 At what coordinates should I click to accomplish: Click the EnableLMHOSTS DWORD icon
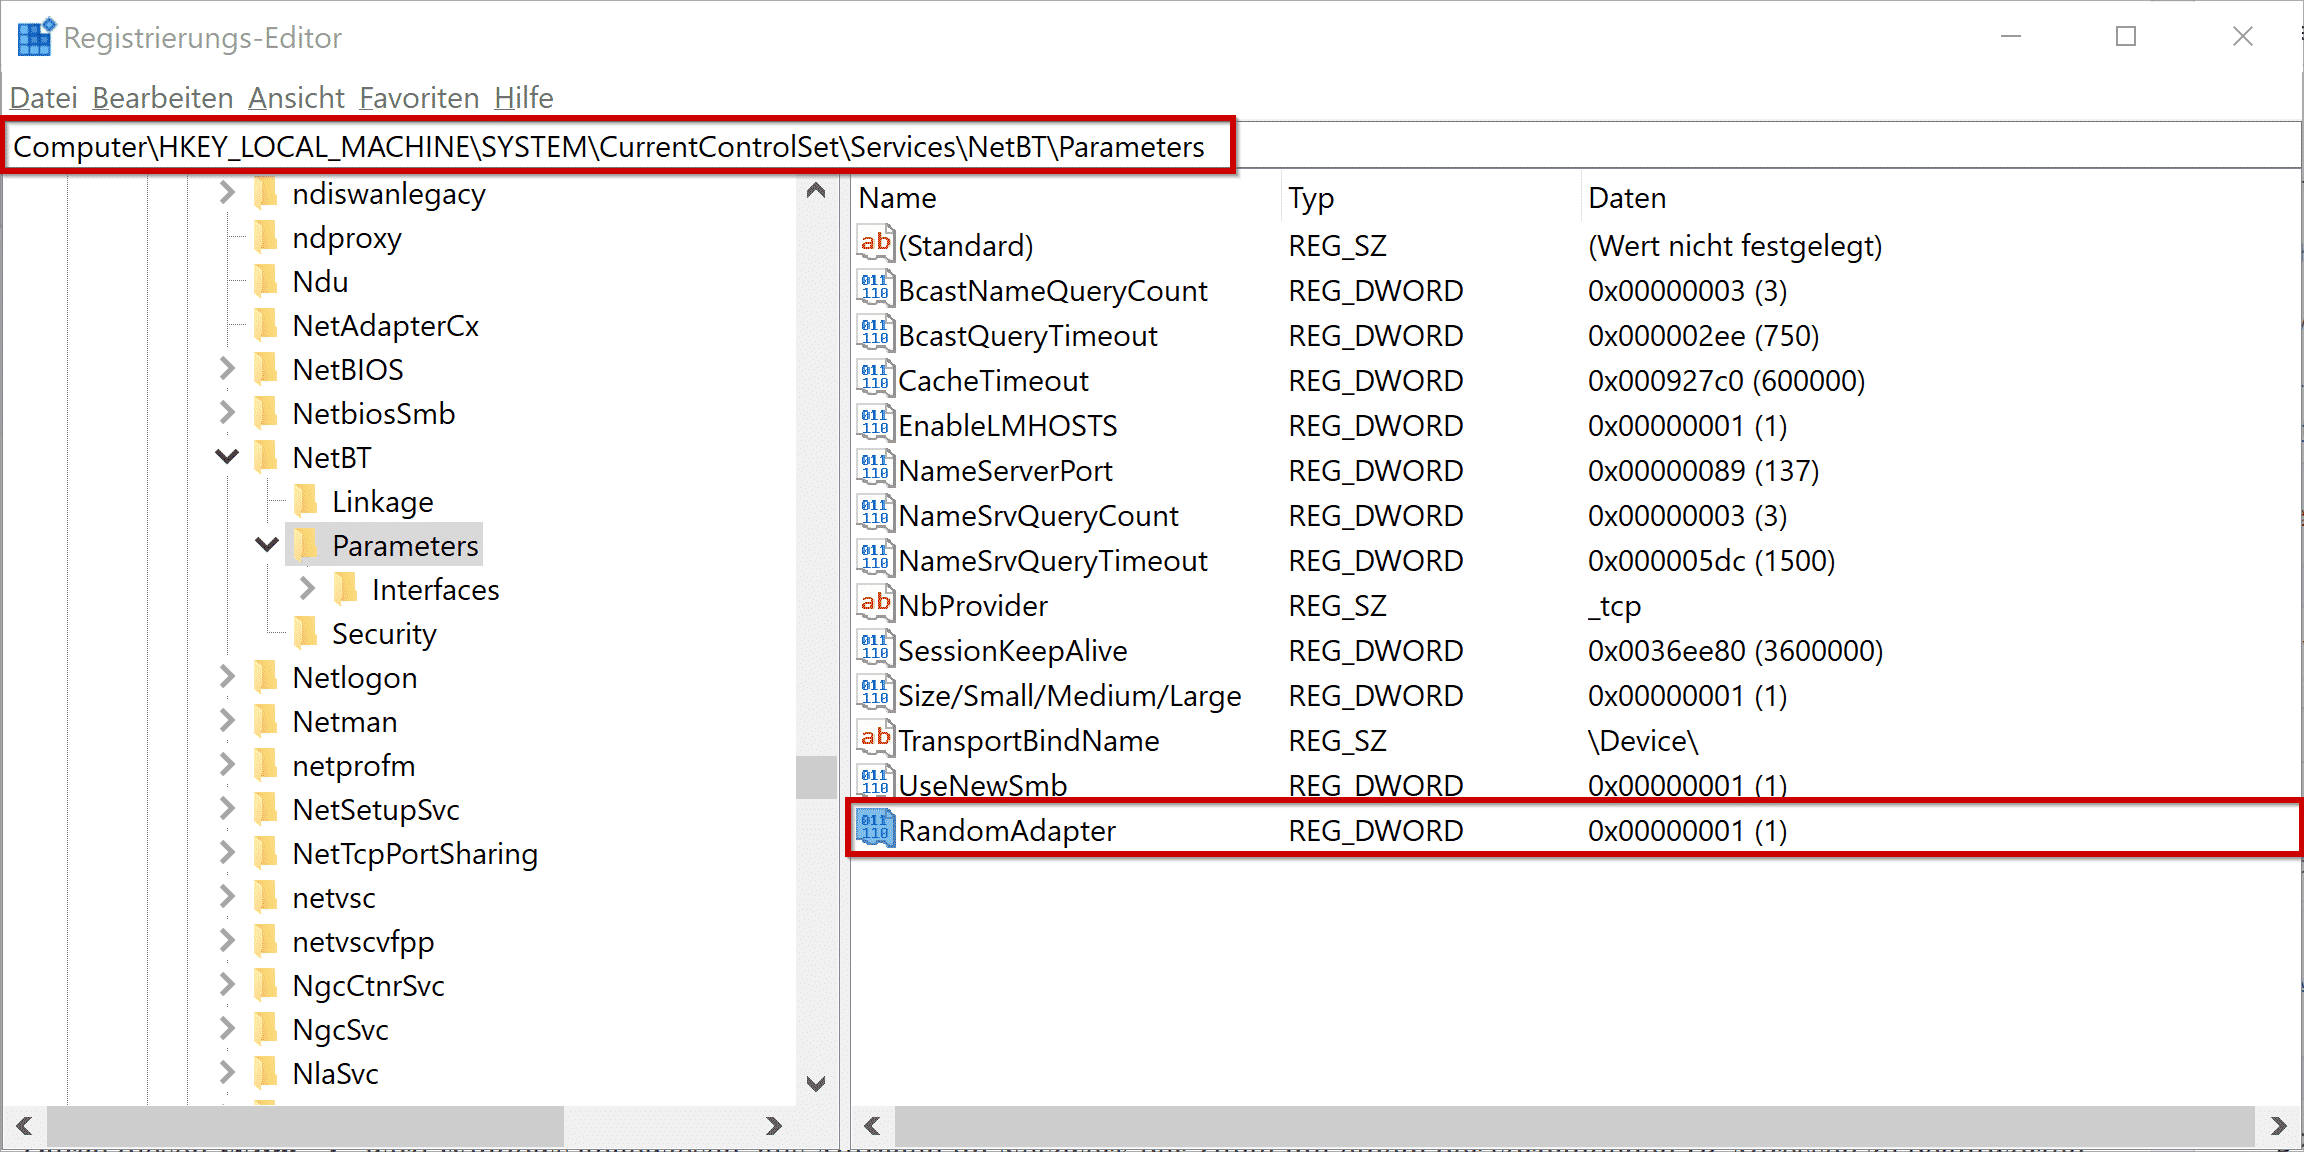coord(875,423)
